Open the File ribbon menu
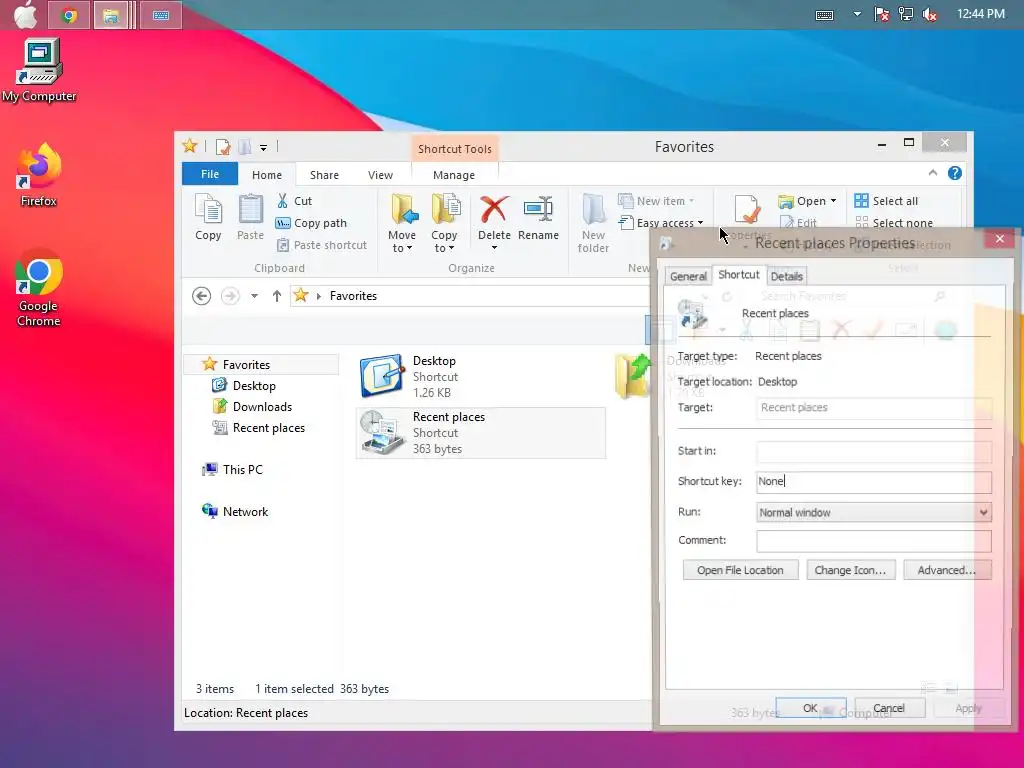 tap(210, 174)
